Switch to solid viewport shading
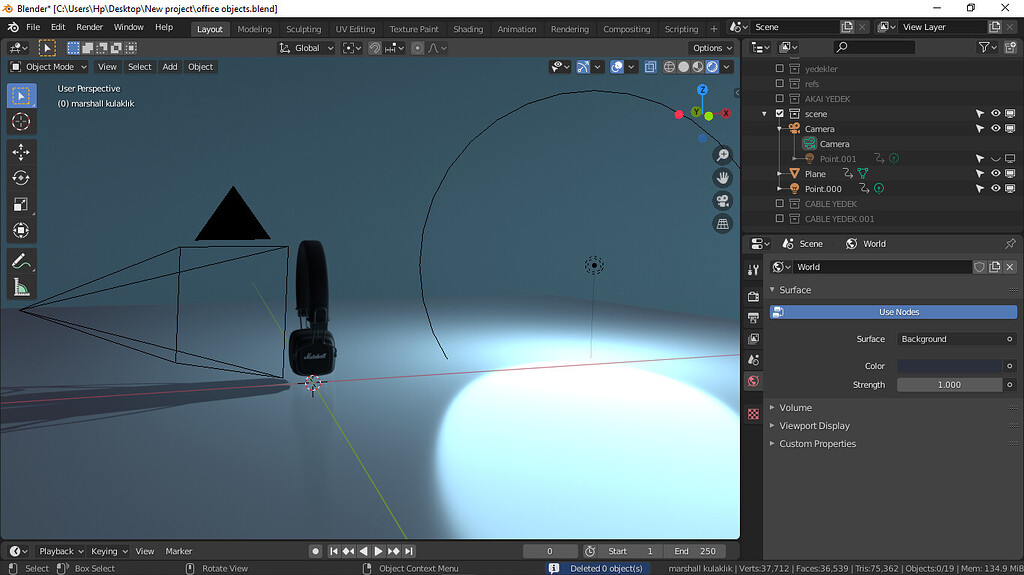This screenshot has height=575, width=1024. (684, 67)
